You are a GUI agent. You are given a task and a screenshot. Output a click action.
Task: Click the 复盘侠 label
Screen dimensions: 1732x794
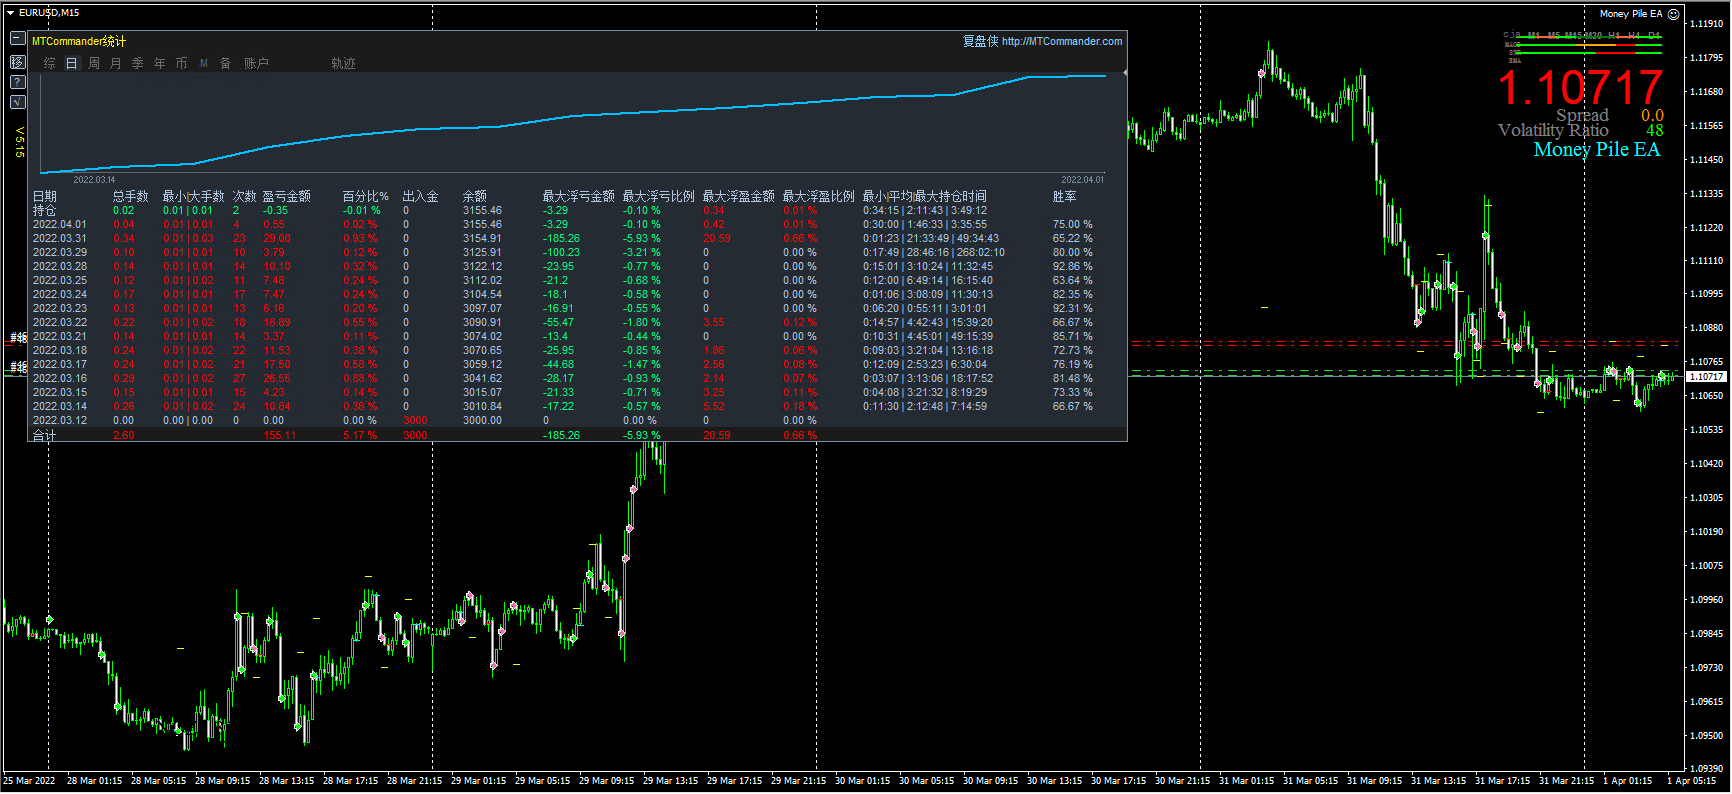click(981, 41)
